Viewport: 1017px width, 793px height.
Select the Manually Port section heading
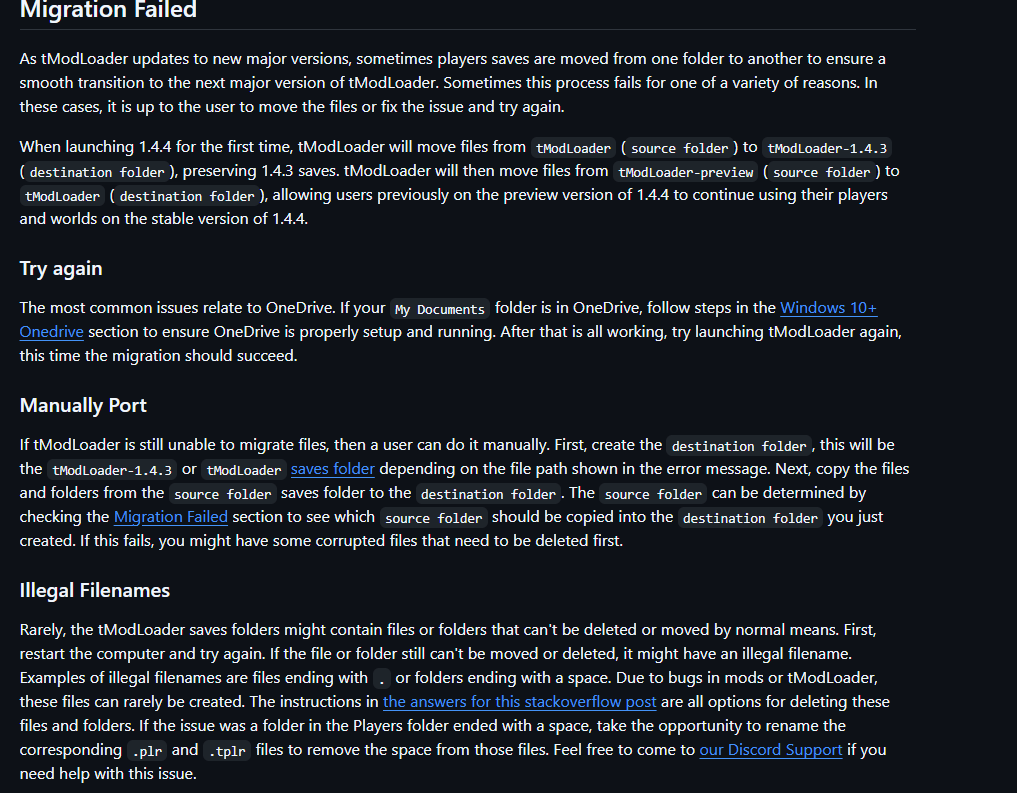(x=83, y=405)
